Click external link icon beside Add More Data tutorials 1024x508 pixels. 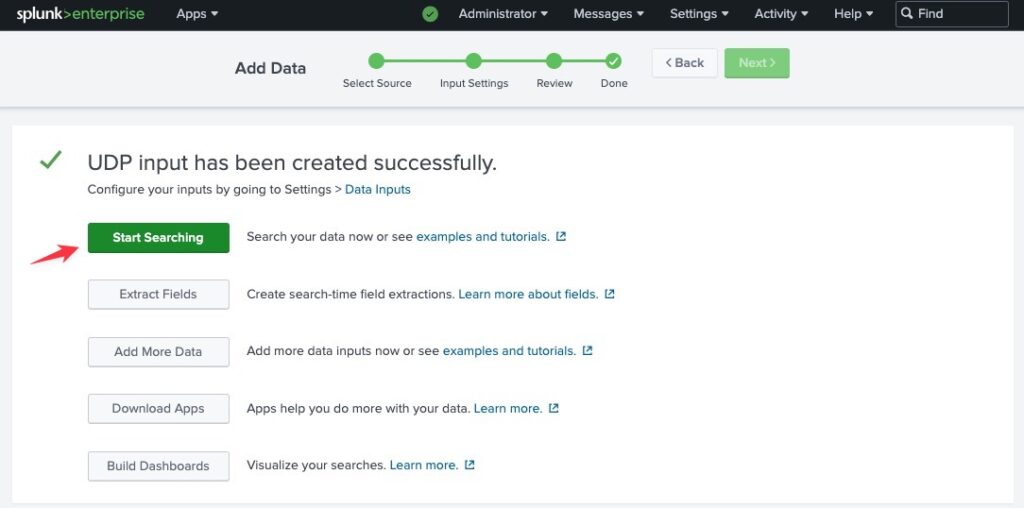587,351
